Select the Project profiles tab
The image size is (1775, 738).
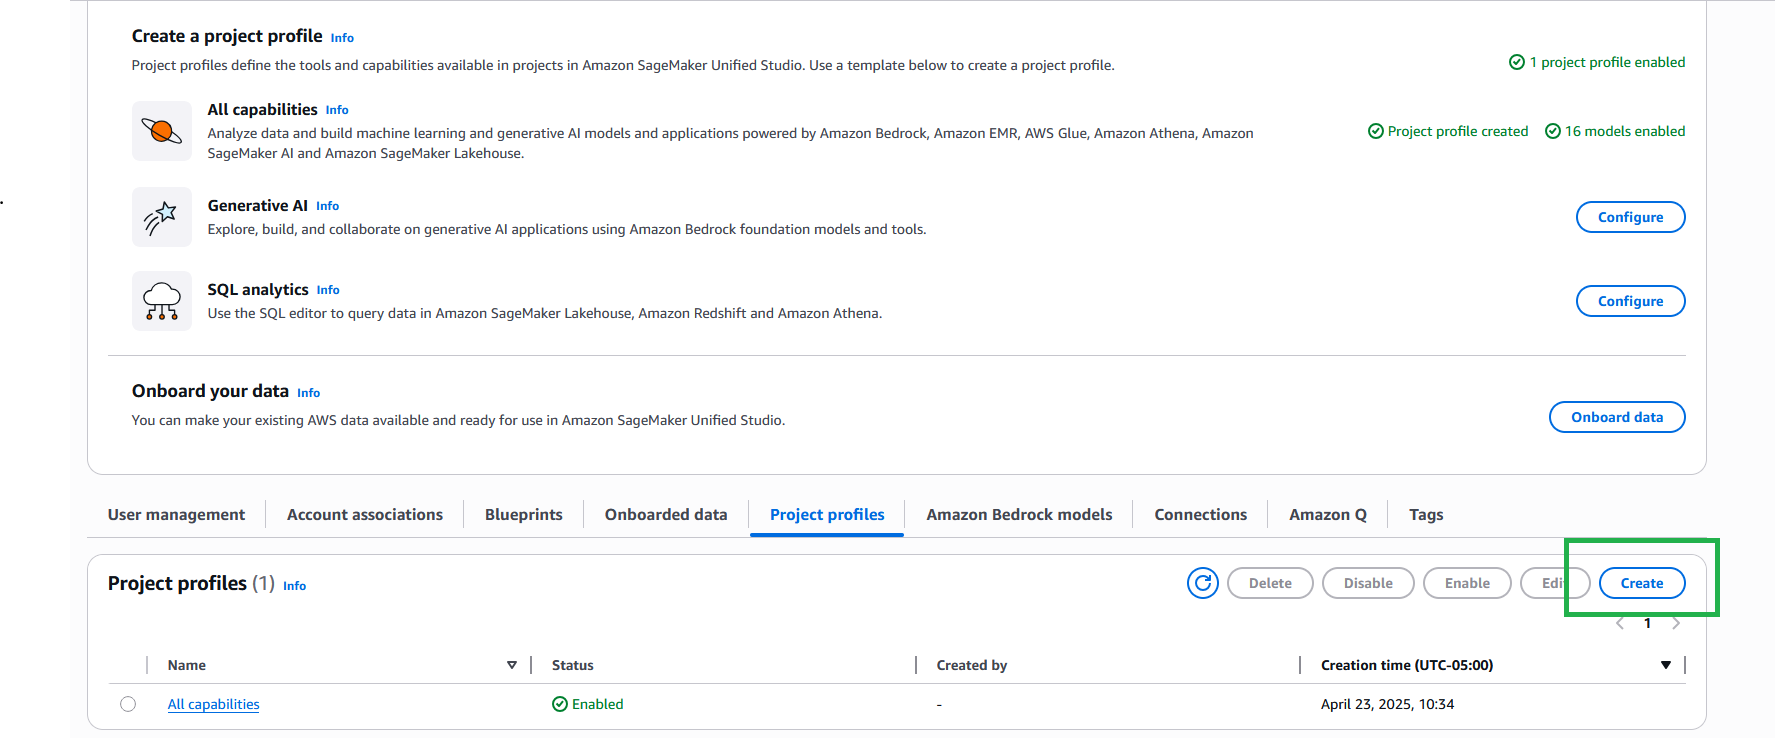pyautogui.click(x=827, y=514)
